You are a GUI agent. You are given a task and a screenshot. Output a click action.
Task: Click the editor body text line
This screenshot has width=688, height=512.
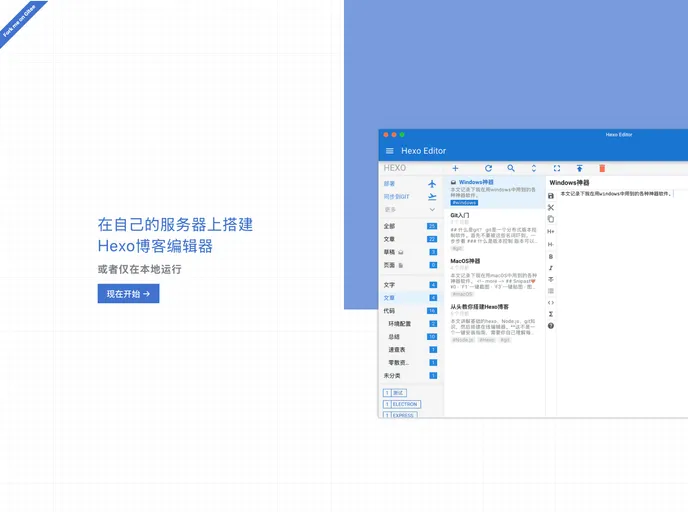point(616,193)
